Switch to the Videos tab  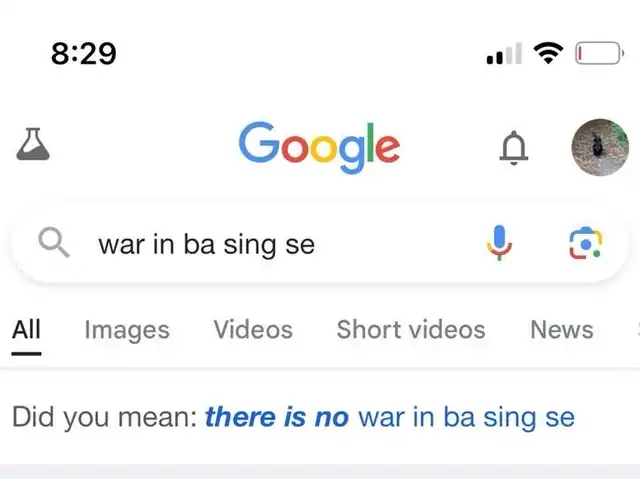tap(253, 330)
